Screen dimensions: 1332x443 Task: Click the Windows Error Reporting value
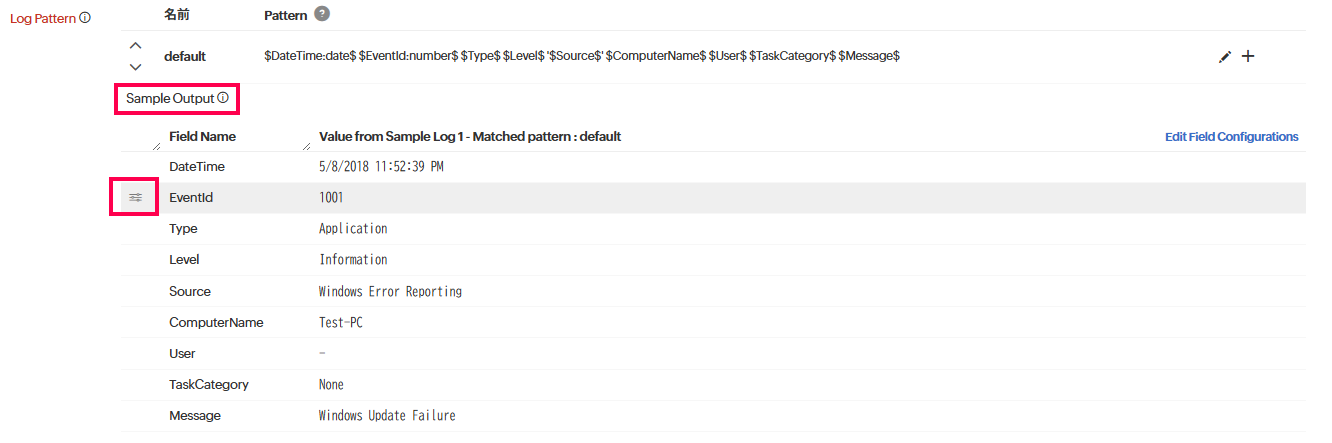[390, 292]
